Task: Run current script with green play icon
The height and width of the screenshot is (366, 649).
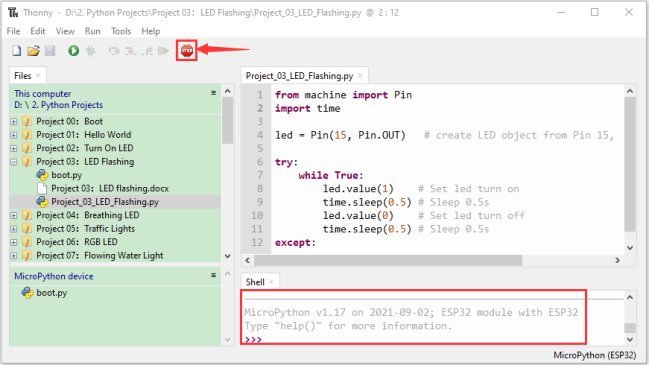Action: [74, 51]
